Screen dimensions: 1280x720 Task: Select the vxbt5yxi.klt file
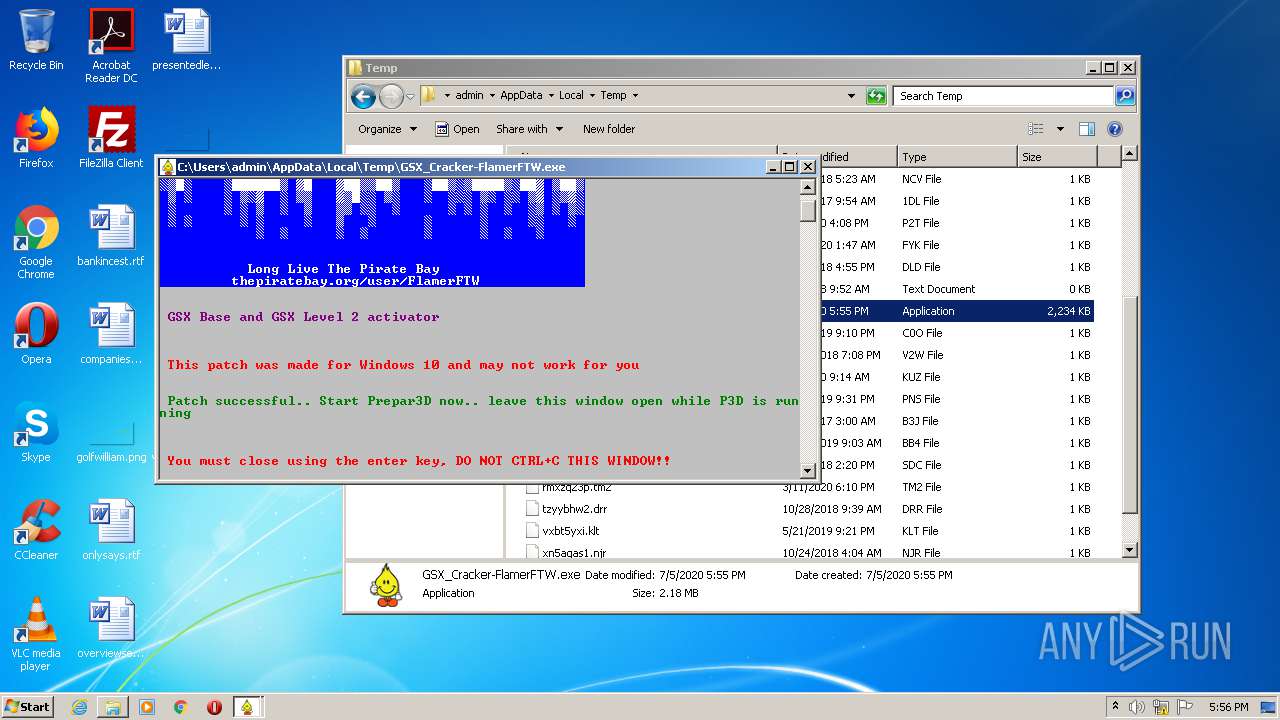tap(570, 531)
